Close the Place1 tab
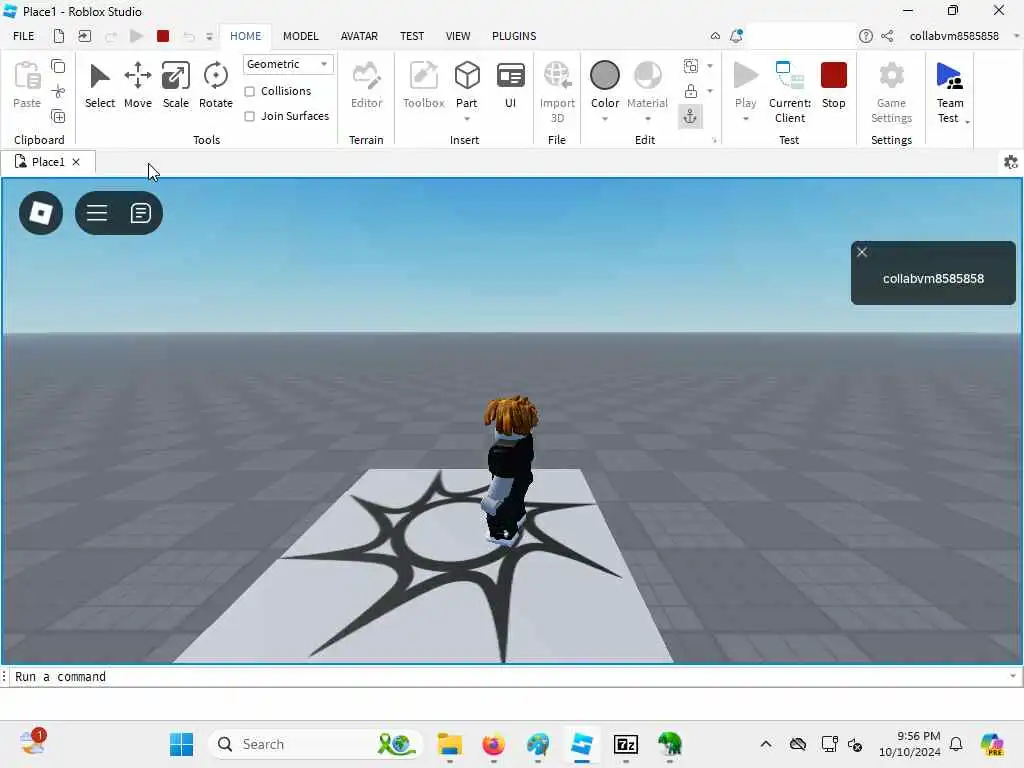The height and width of the screenshot is (768, 1024). click(76, 162)
